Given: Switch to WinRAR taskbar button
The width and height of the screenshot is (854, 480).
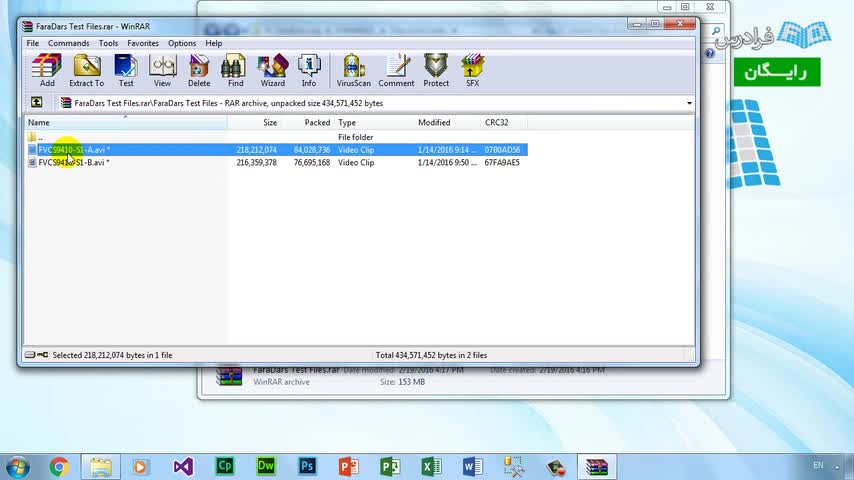Looking at the screenshot, I should pyautogui.click(x=597, y=467).
